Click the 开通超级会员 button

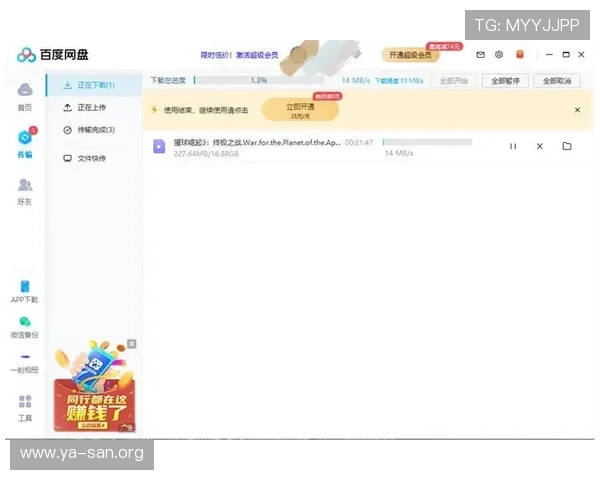[x=410, y=55]
